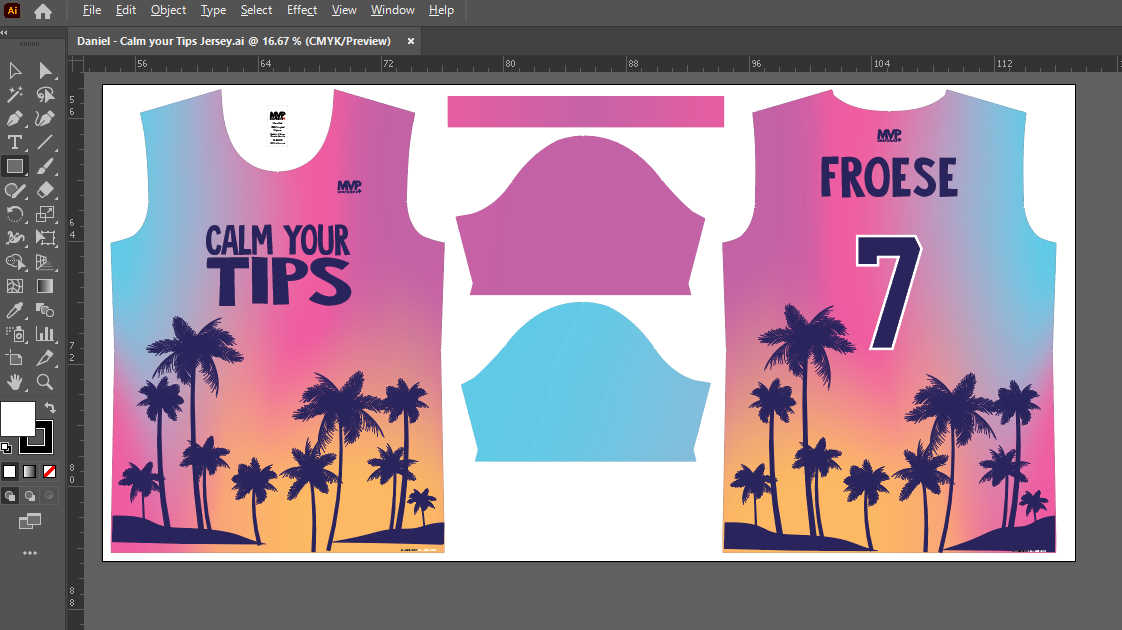This screenshot has width=1122, height=630.
Task: Select the Direct Selection tool
Action: (x=45, y=70)
